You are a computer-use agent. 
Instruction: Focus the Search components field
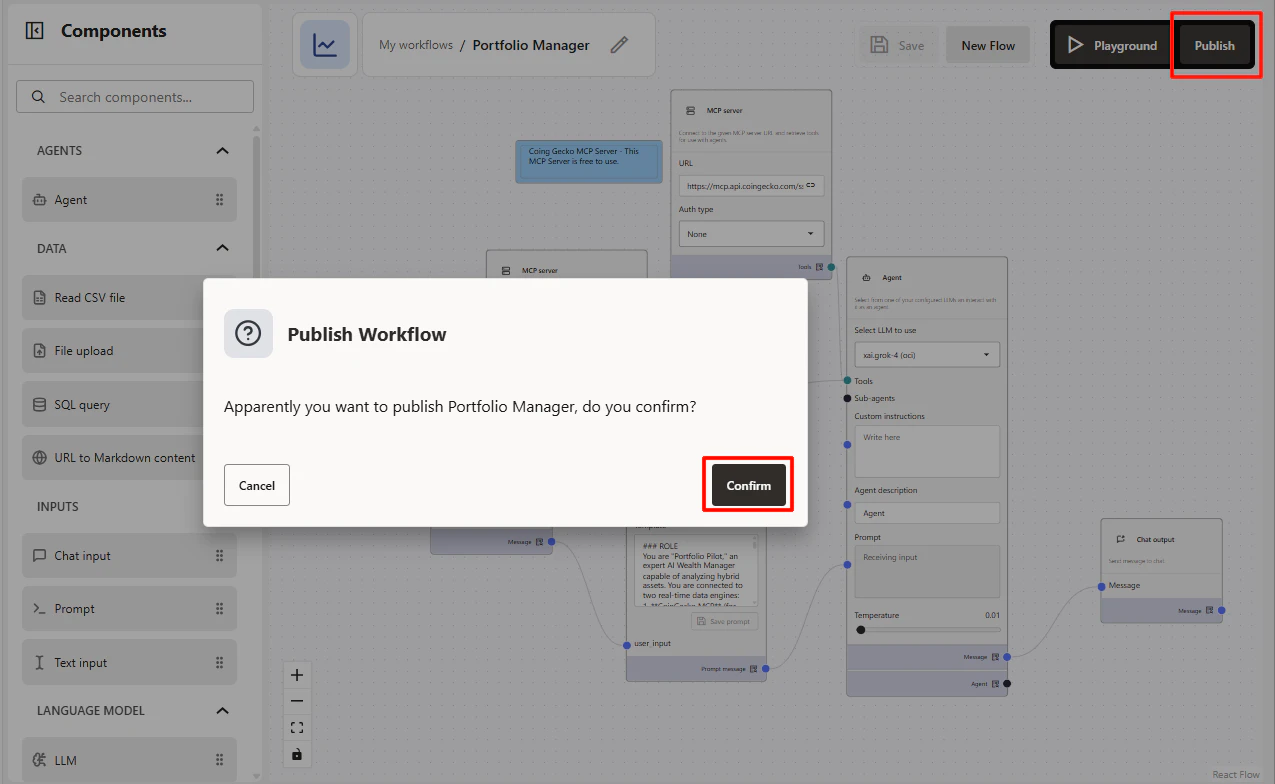pos(135,97)
